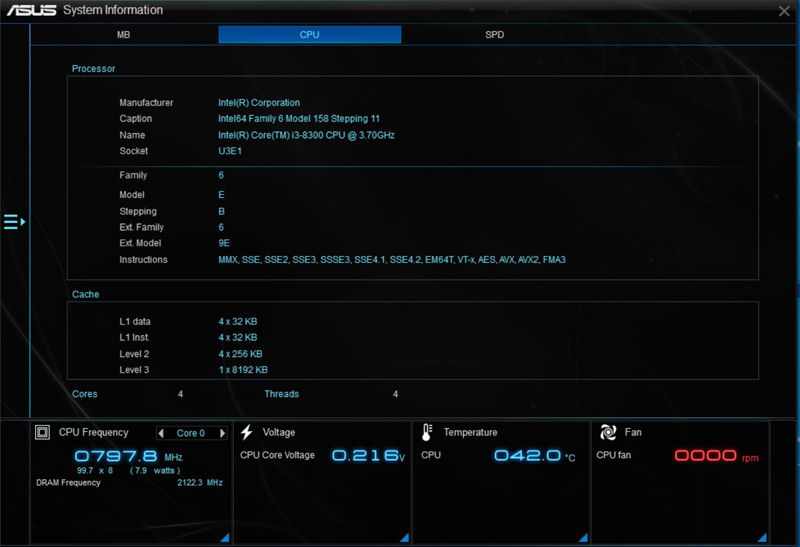The image size is (800, 547).
Task: Expand the Fan panel corner triangle
Action: pos(762,537)
